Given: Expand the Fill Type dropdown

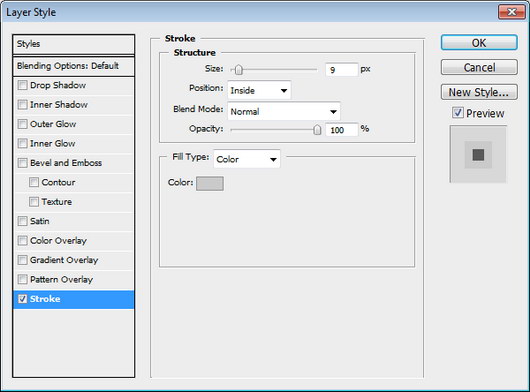Looking at the screenshot, I should (247, 159).
